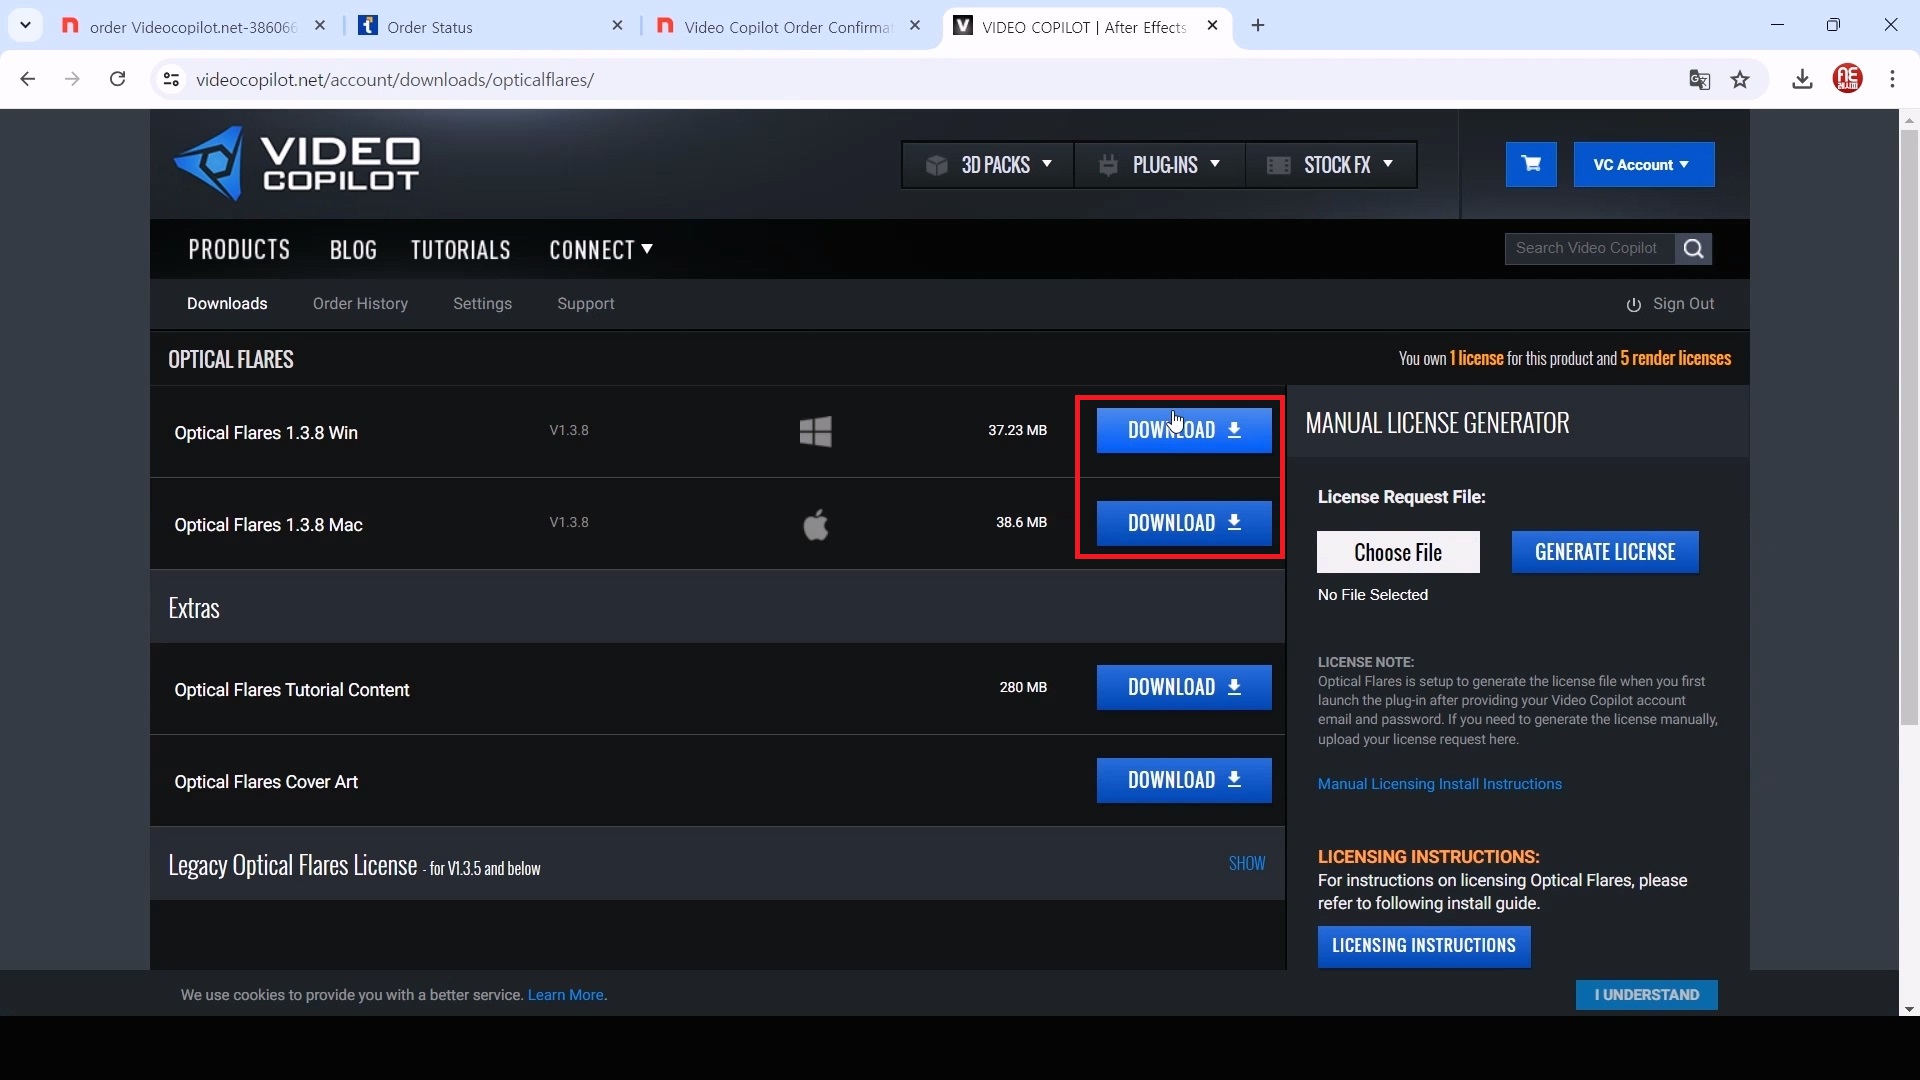The height and width of the screenshot is (1080, 1920).
Task: Click the browser back arrow
Action: [28, 80]
